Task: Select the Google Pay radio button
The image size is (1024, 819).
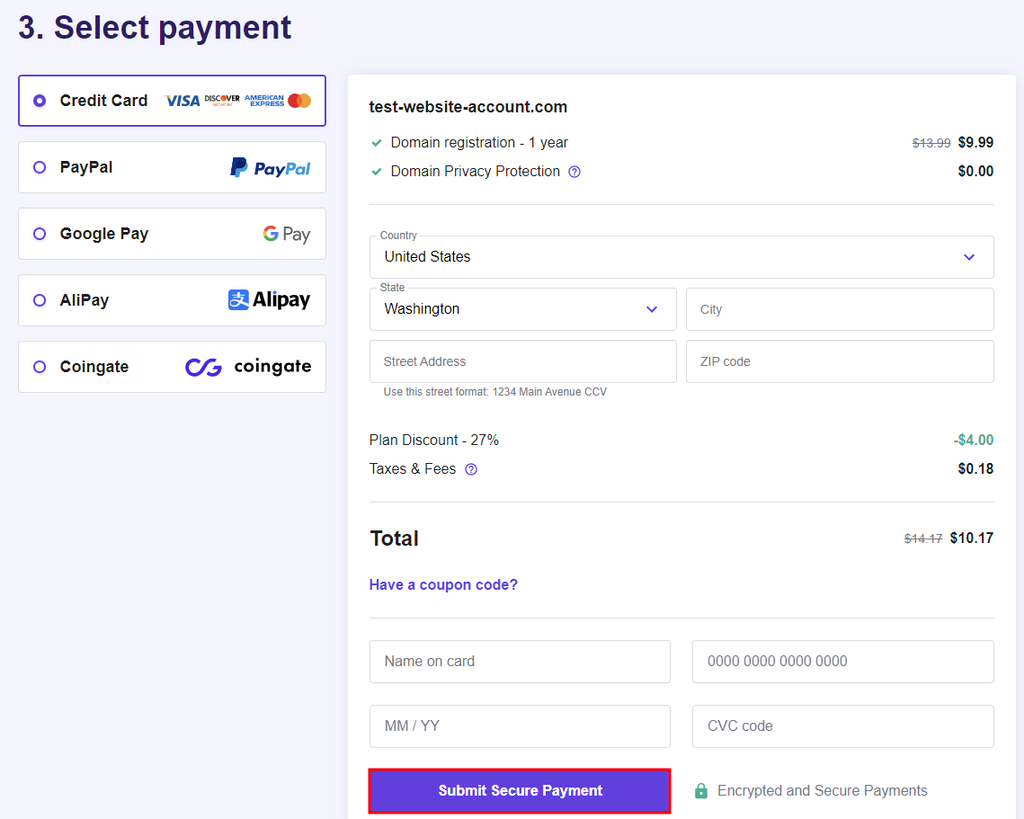Action: coord(40,234)
